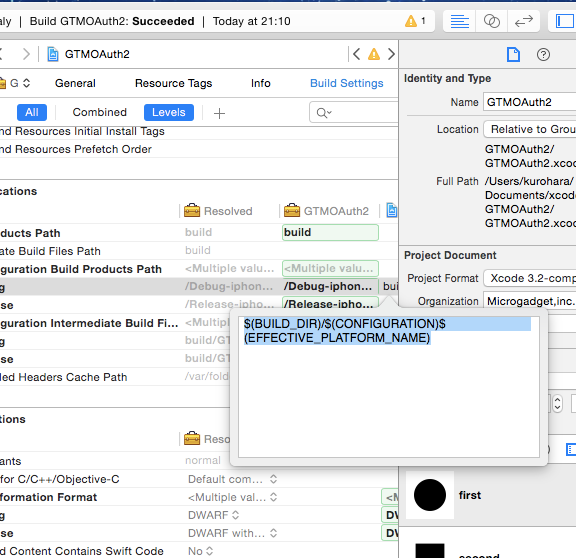Open the DWARF popup for debug
Screen dimensions: 576x558
coord(213,515)
